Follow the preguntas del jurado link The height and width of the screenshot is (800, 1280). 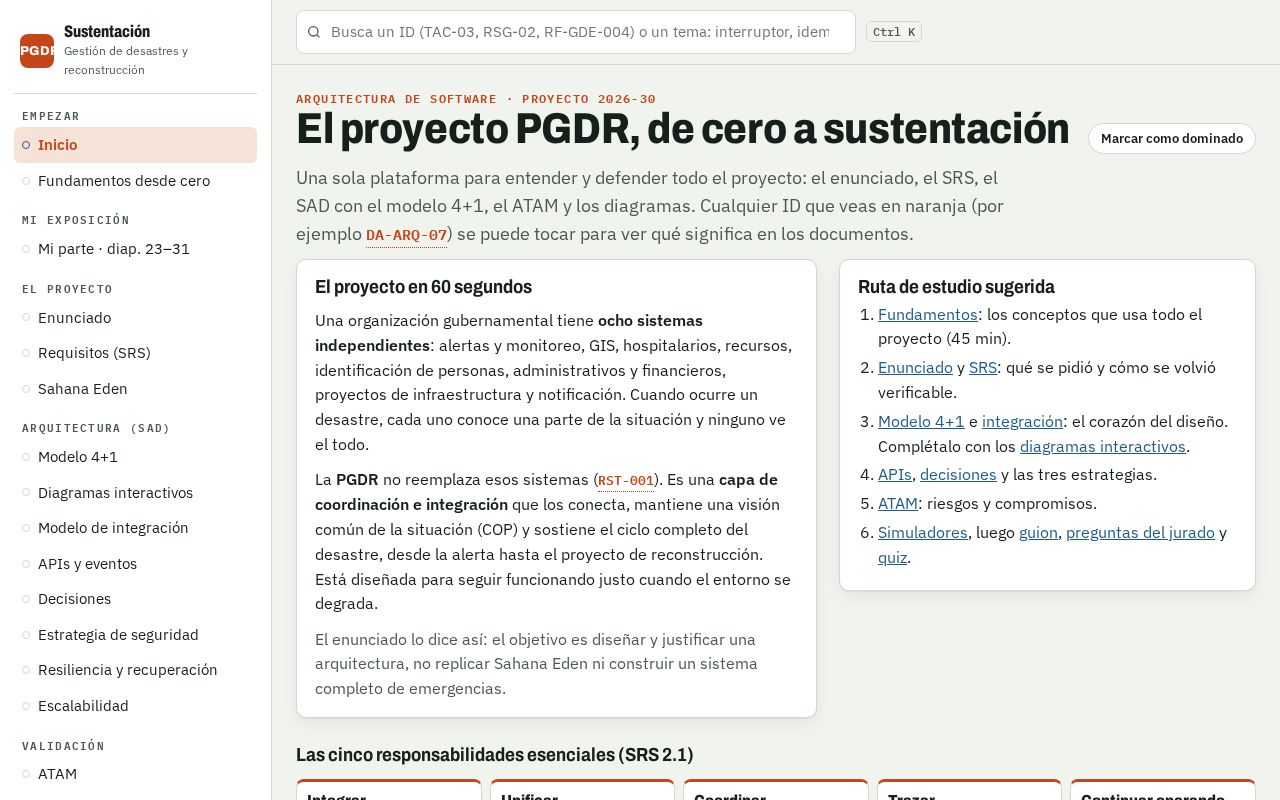1140,533
